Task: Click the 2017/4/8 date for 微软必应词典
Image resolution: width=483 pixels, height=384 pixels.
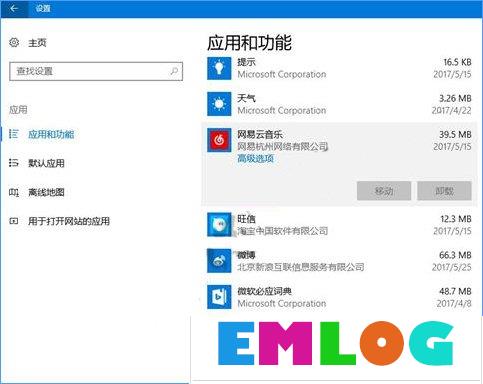Action: (x=454, y=303)
